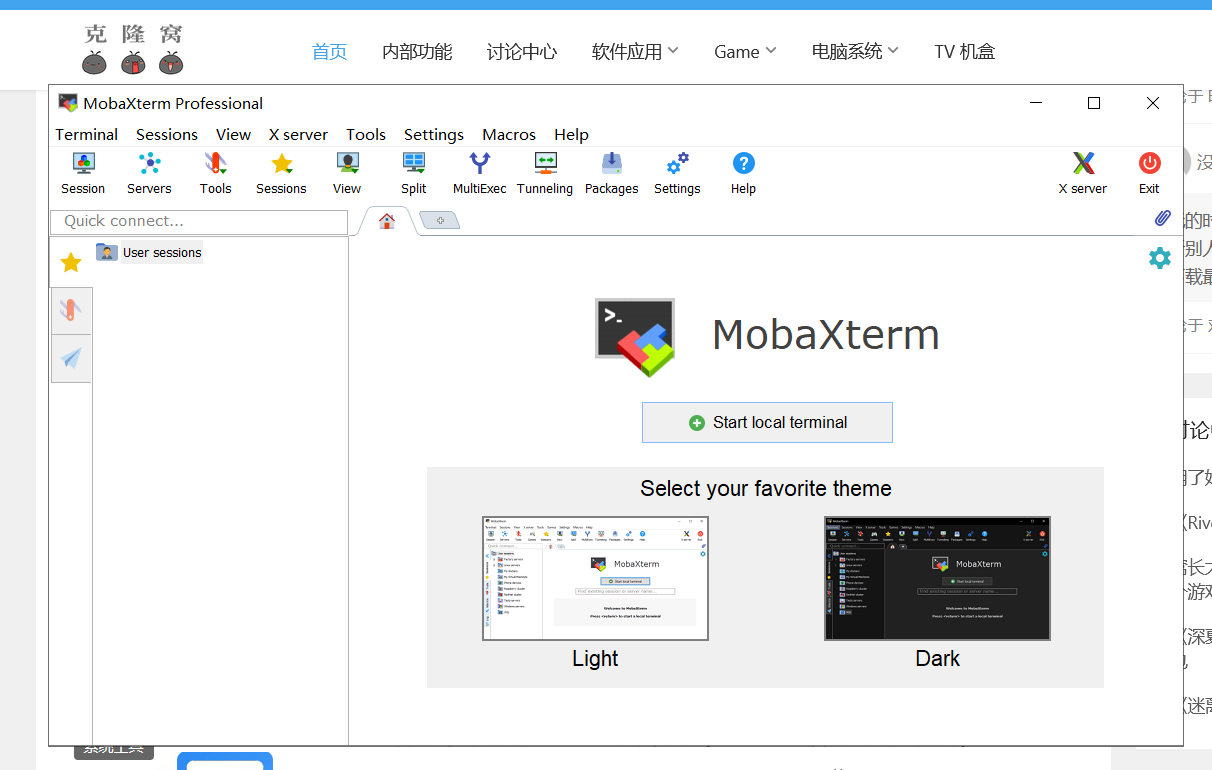Viewport: 1212px width, 770px height.
Task: Open the X server menu
Action: pos(298,134)
